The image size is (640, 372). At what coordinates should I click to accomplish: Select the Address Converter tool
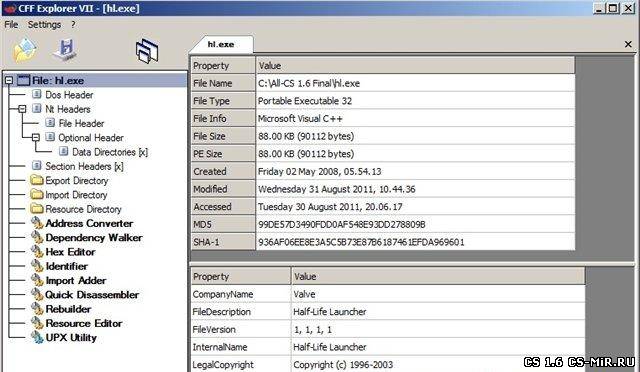click(89, 223)
